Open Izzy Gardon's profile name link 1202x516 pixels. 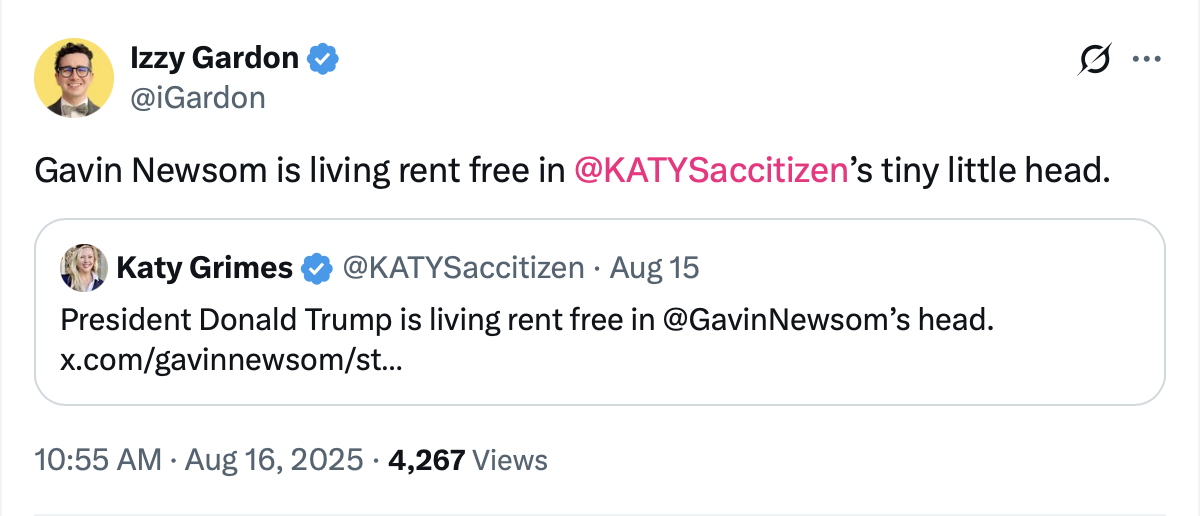pos(214,59)
